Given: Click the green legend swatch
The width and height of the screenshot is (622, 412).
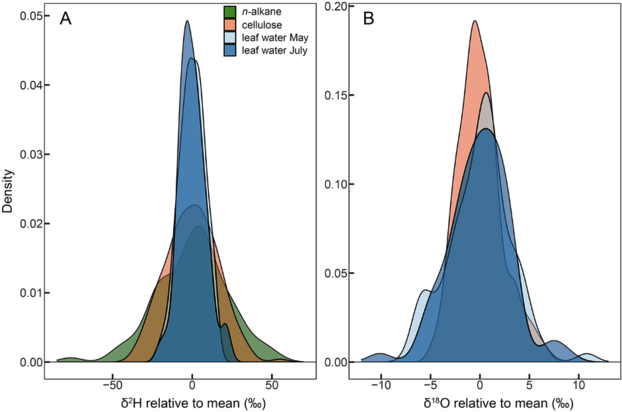Looking at the screenshot, I should point(230,12).
